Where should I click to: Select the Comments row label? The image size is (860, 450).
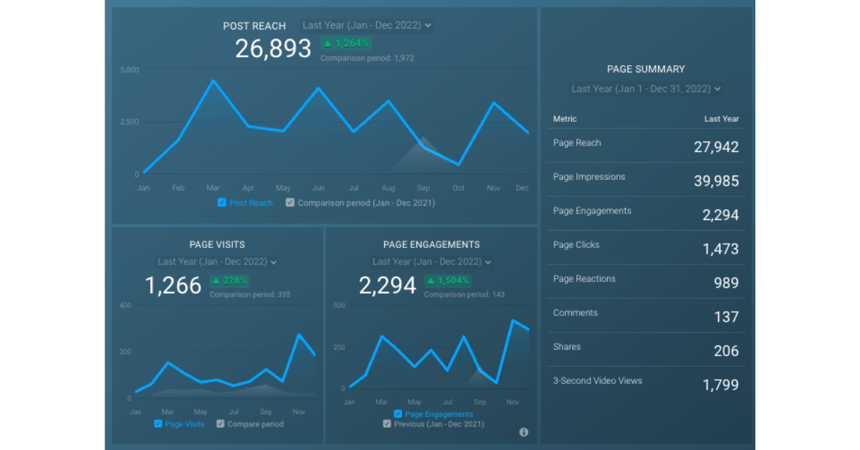(575, 313)
